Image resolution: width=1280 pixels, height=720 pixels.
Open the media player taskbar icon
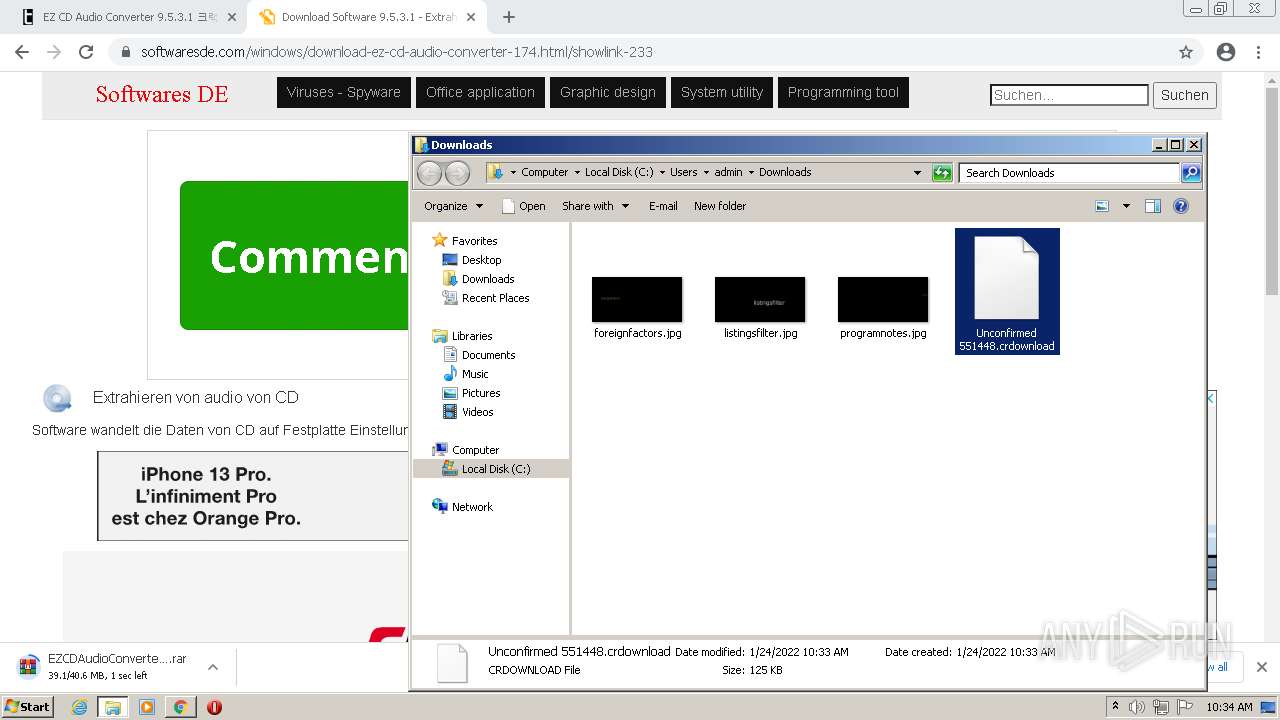[147, 707]
